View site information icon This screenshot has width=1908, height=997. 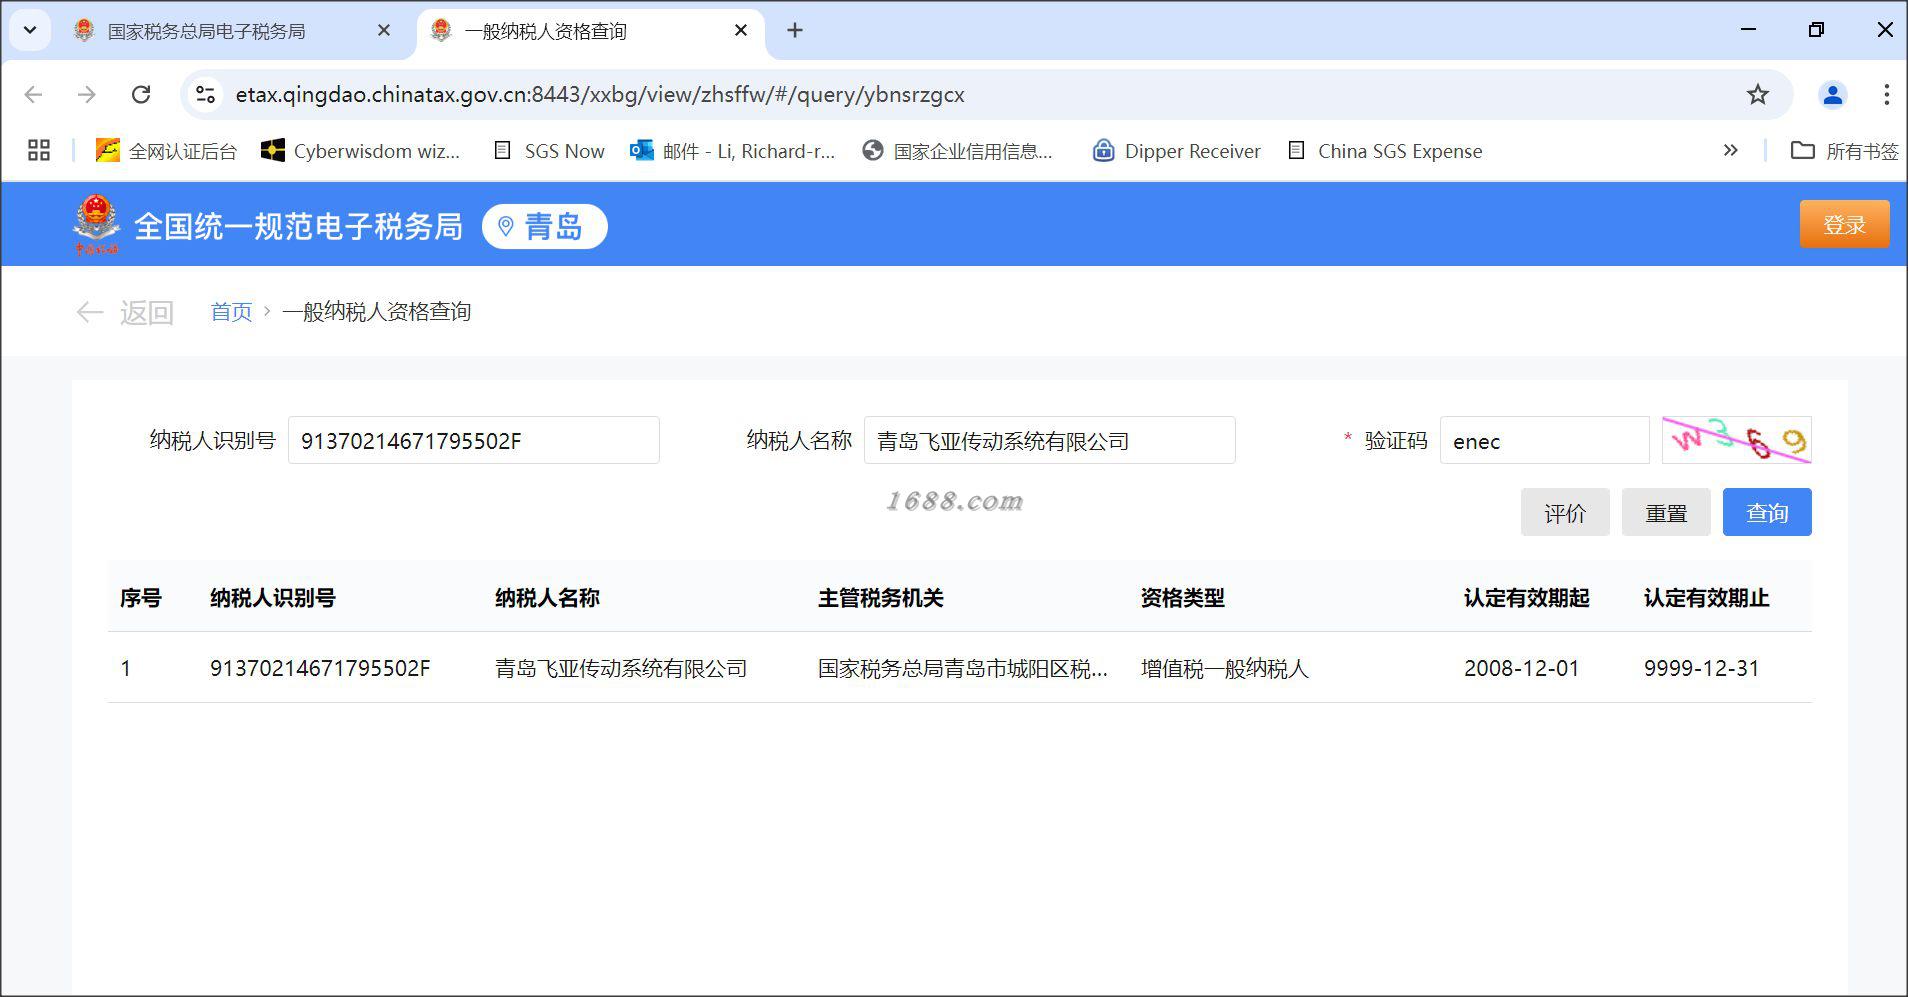(205, 94)
